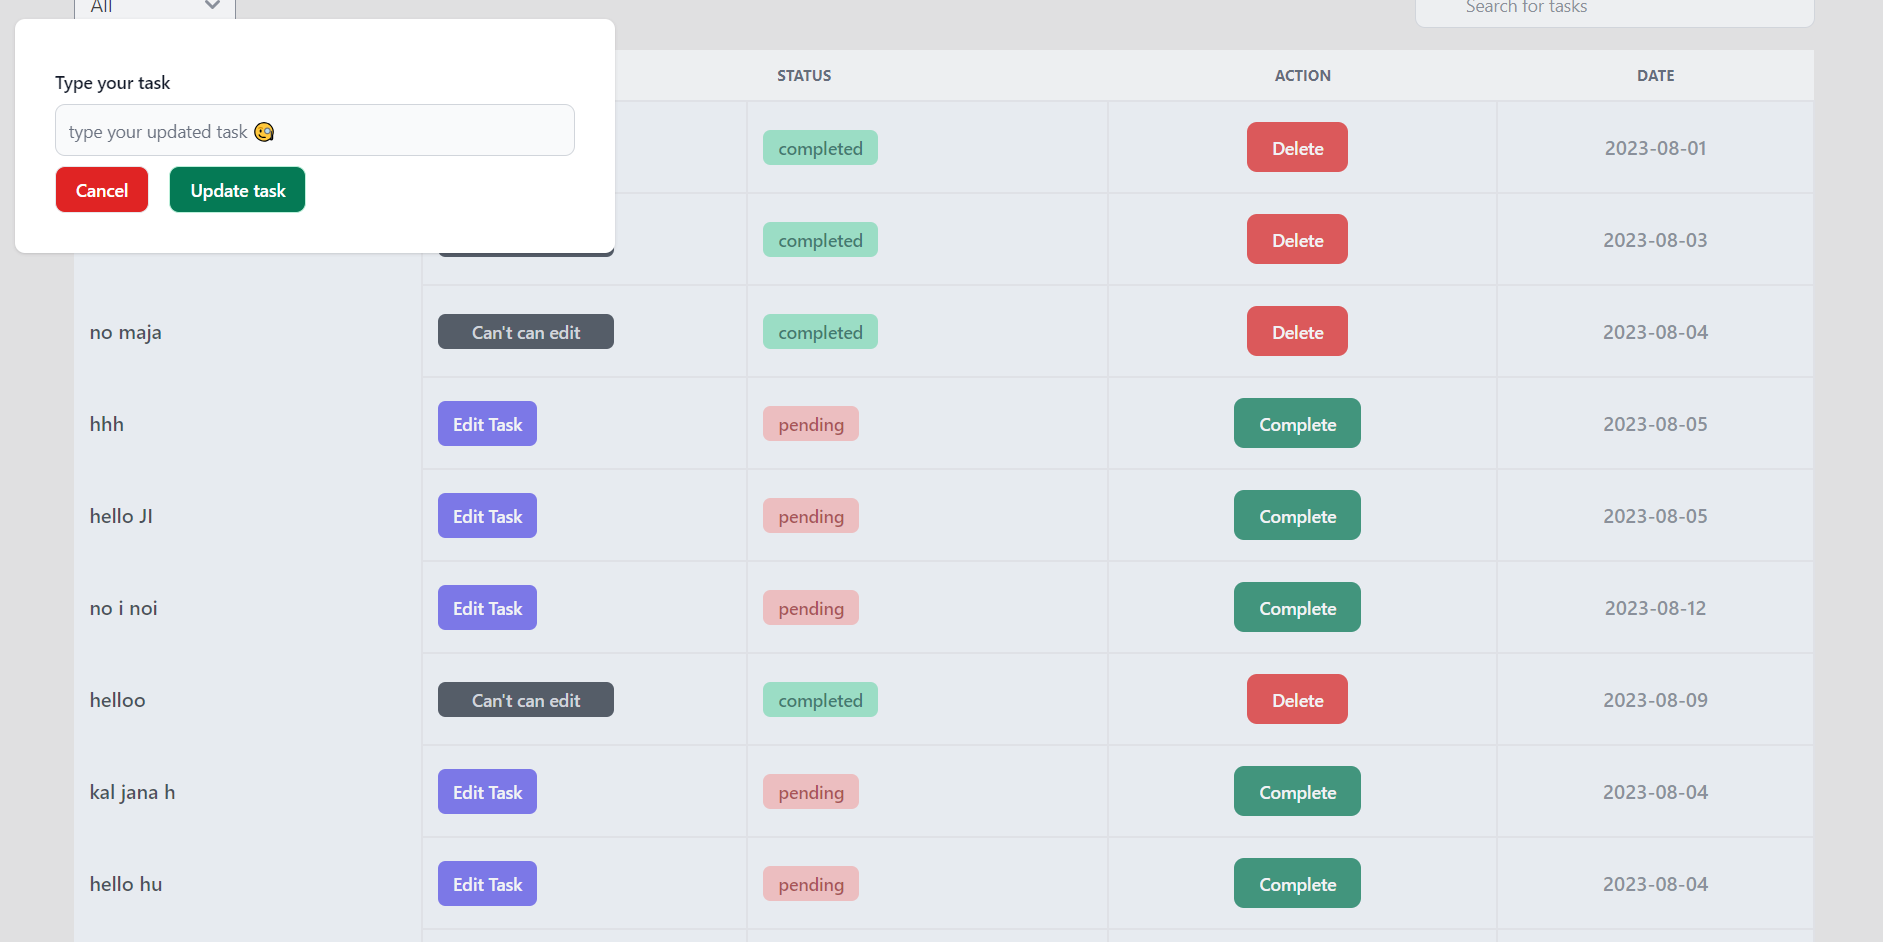Edit the 'hhh' task
Viewport: 1883px width, 942px height.
click(487, 423)
